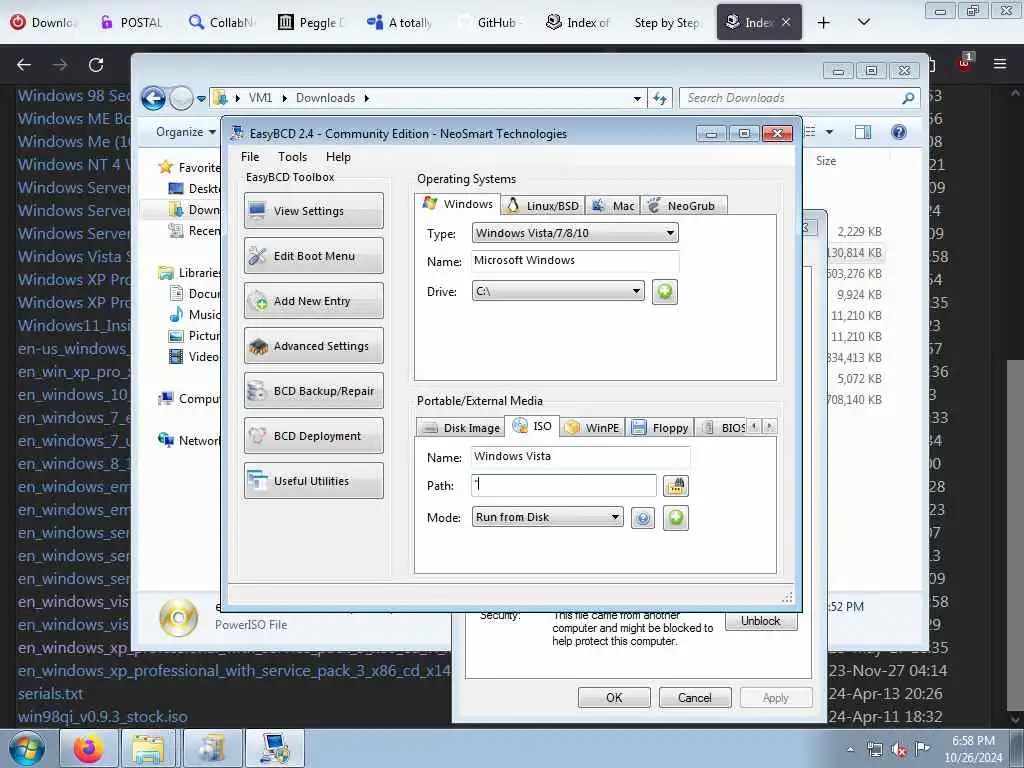Expand the Drive C:\ dropdown
The height and width of the screenshot is (768, 1024).
(x=558, y=291)
